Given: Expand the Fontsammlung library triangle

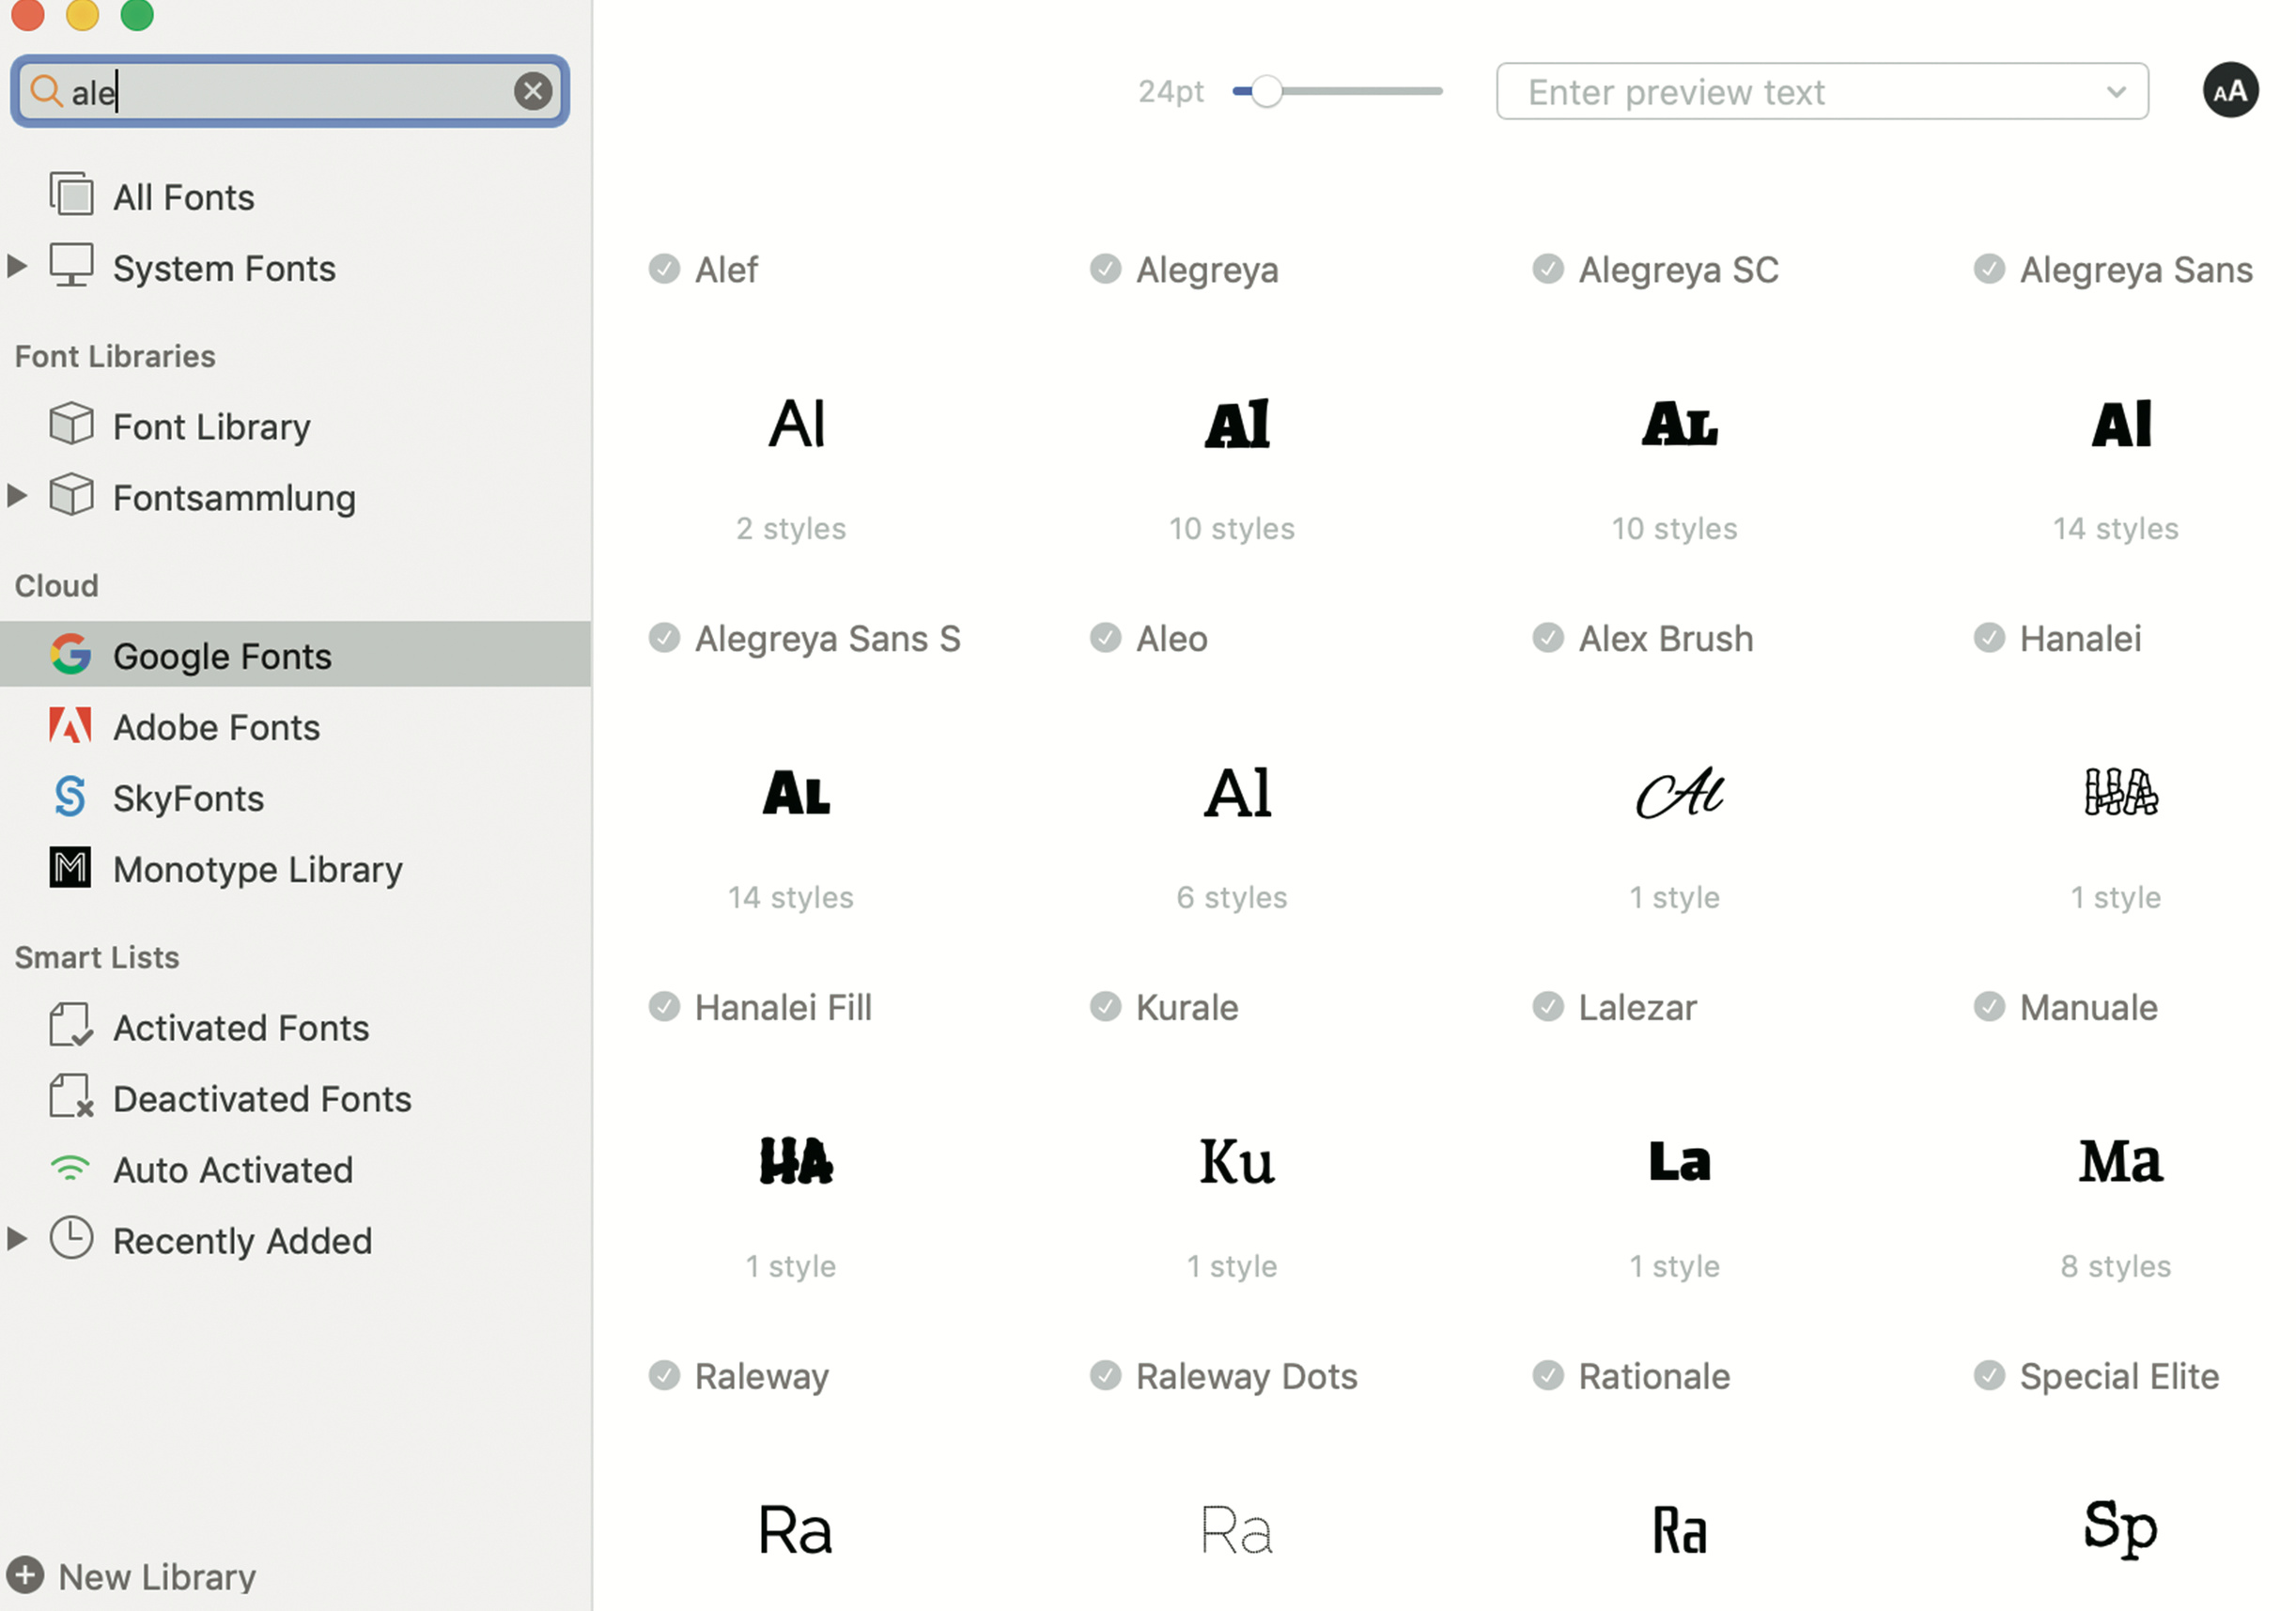Looking at the screenshot, I should [17, 496].
